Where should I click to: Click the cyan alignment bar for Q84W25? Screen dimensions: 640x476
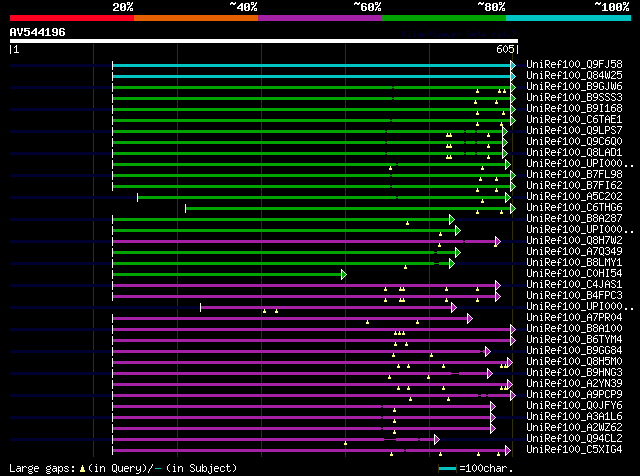[312, 76]
